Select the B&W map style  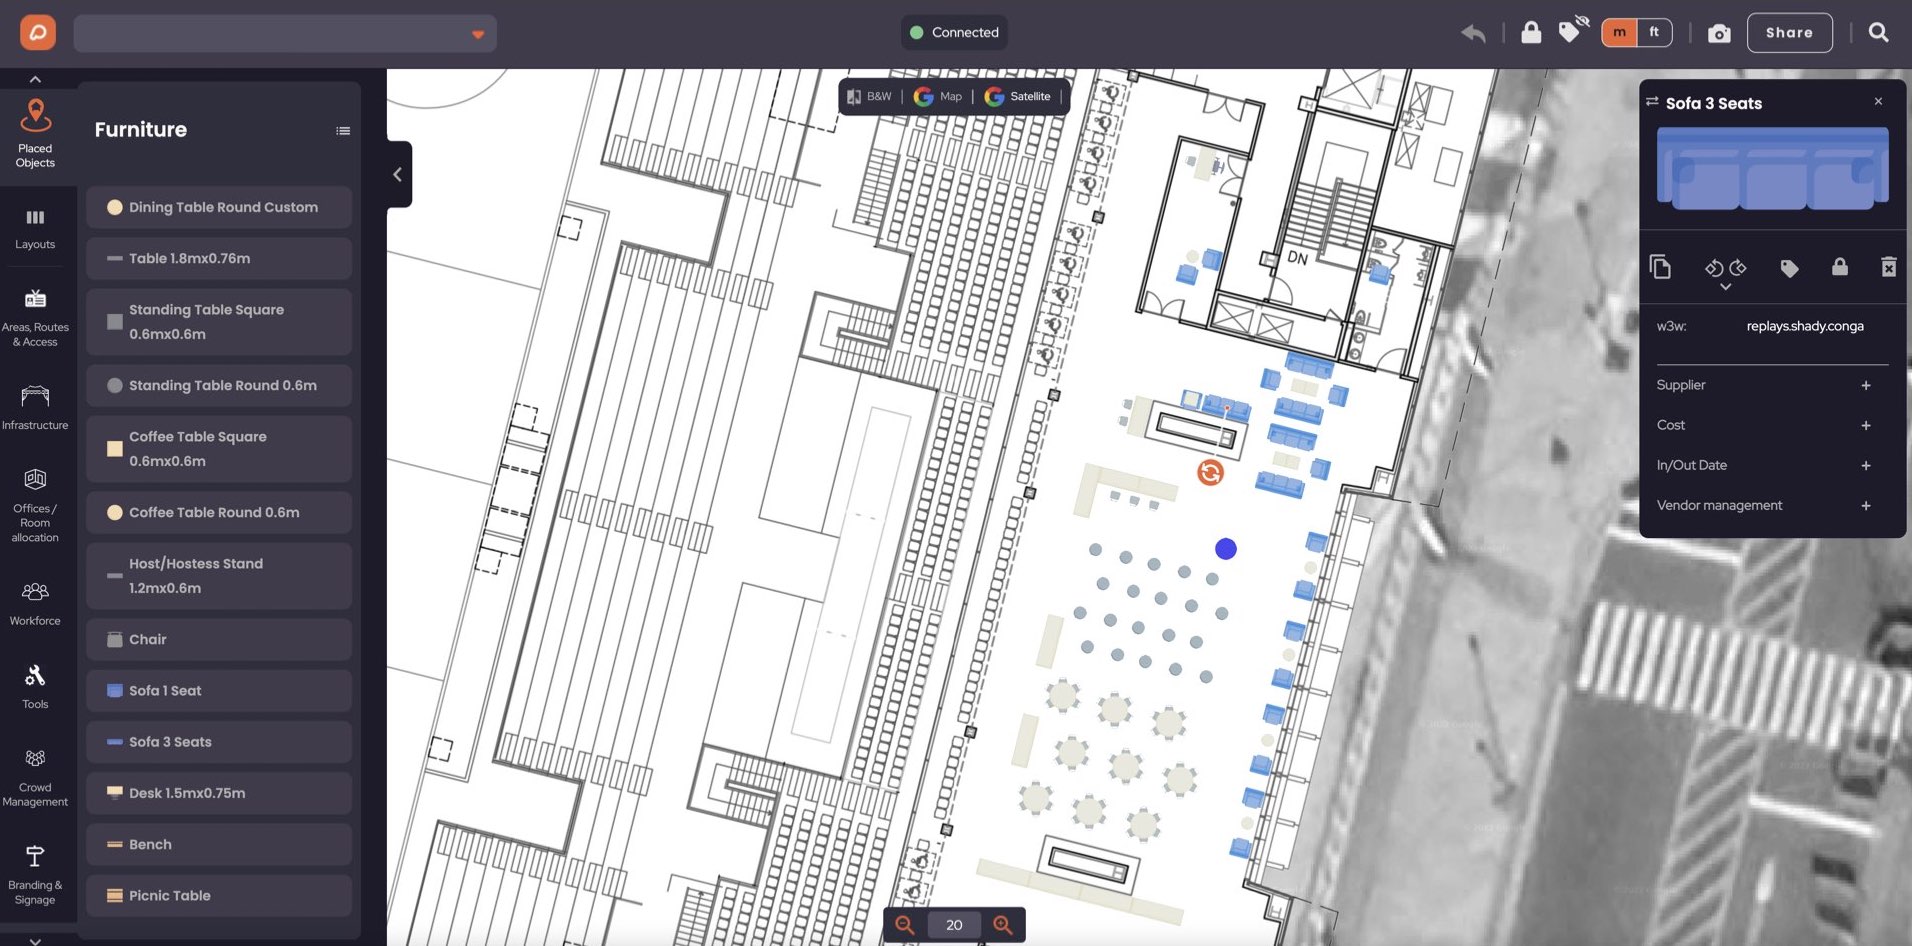tap(869, 96)
